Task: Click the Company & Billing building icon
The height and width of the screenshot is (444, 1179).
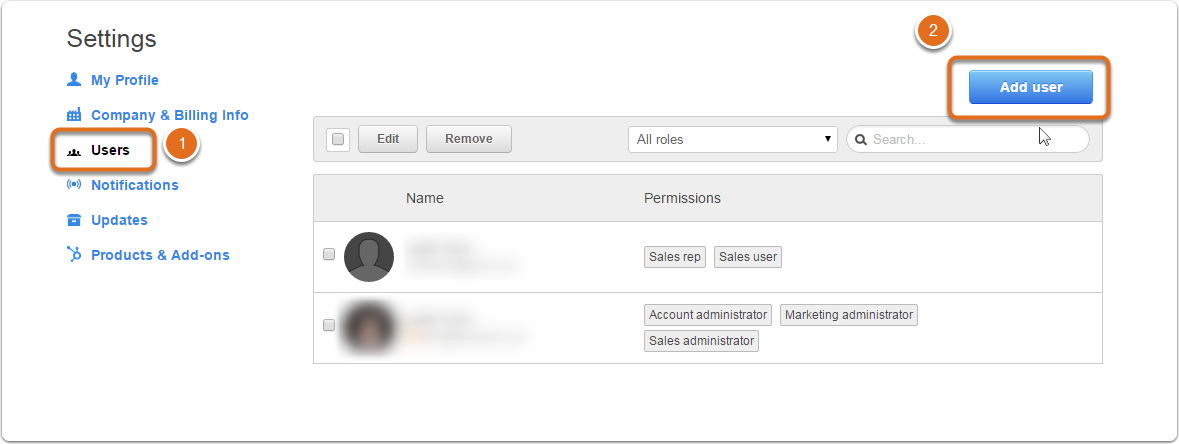Action: point(74,115)
